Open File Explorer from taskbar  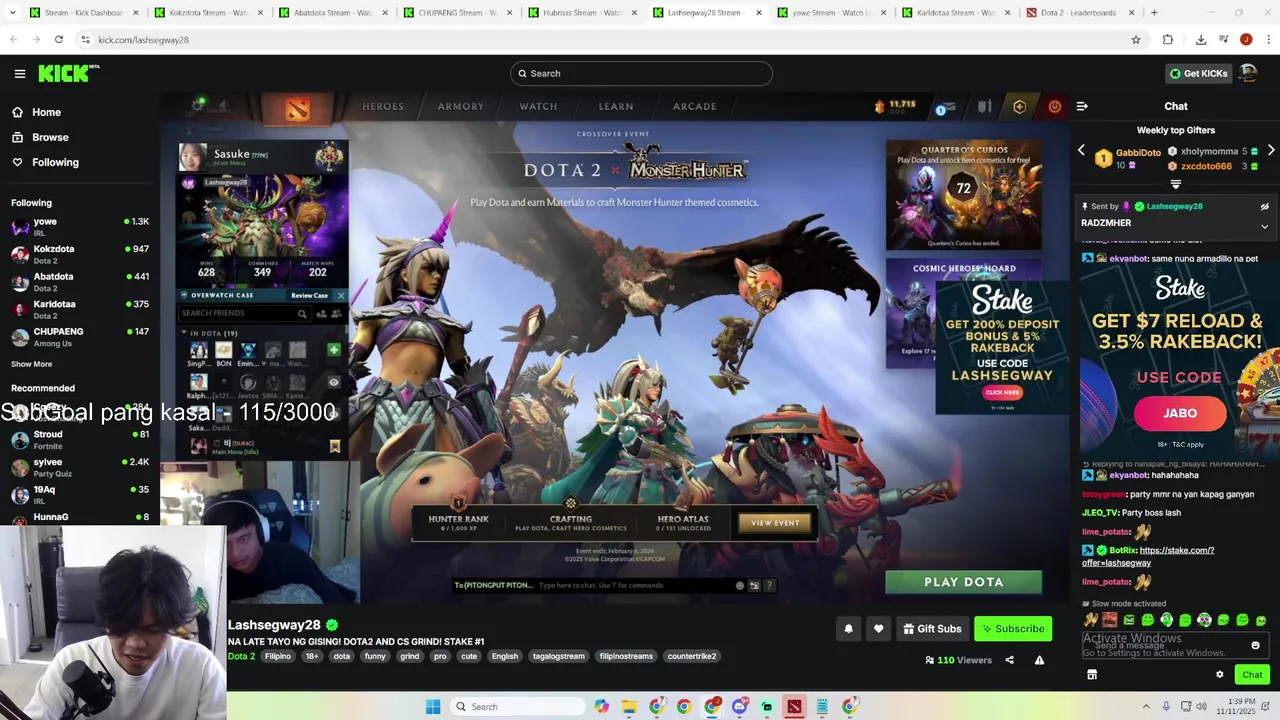[x=629, y=707]
